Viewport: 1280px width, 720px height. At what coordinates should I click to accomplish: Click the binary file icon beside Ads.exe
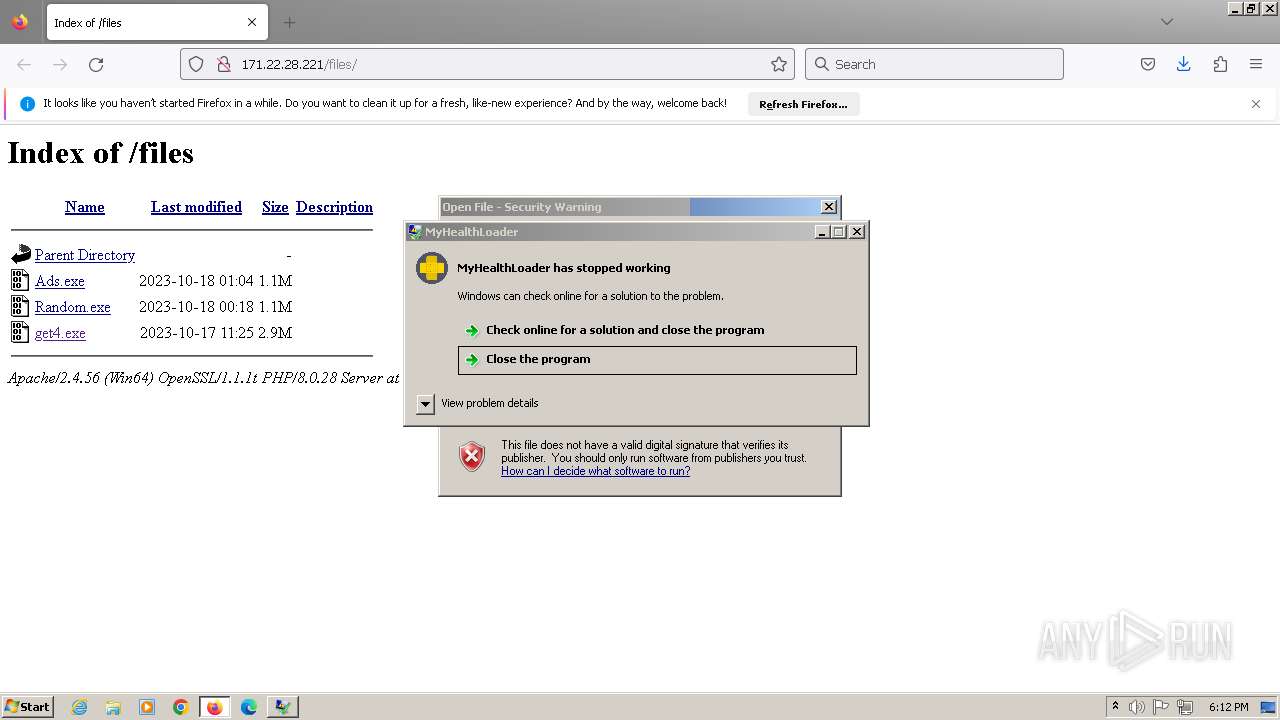(x=20, y=280)
